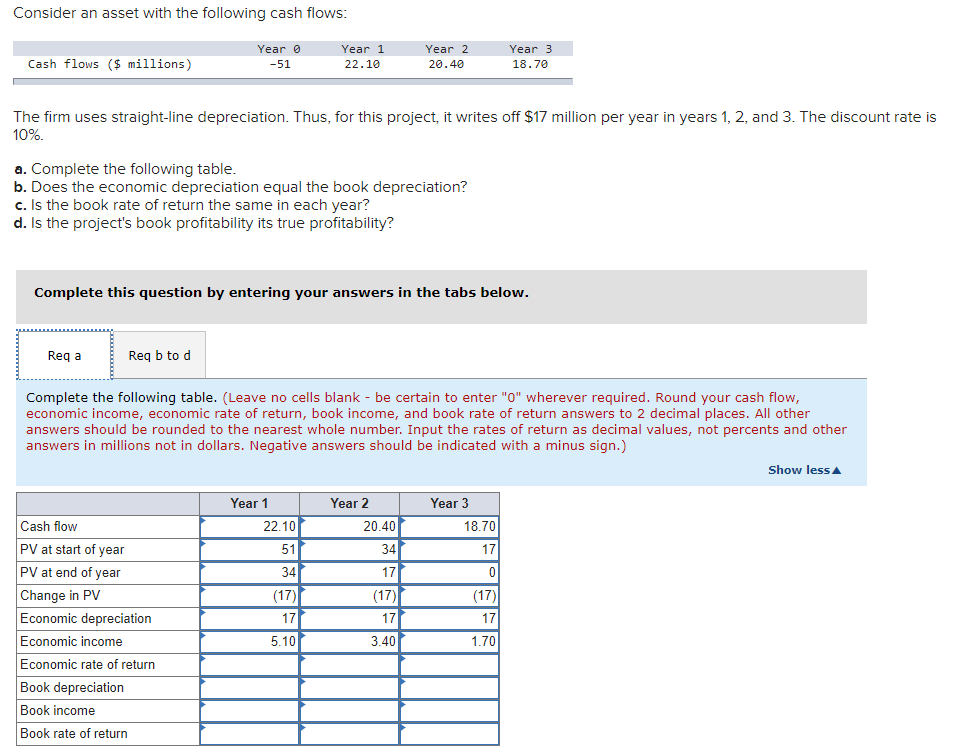Click the Year 2 column header in answer table
Screen dimensions: 960x754
pyautogui.click(x=349, y=503)
